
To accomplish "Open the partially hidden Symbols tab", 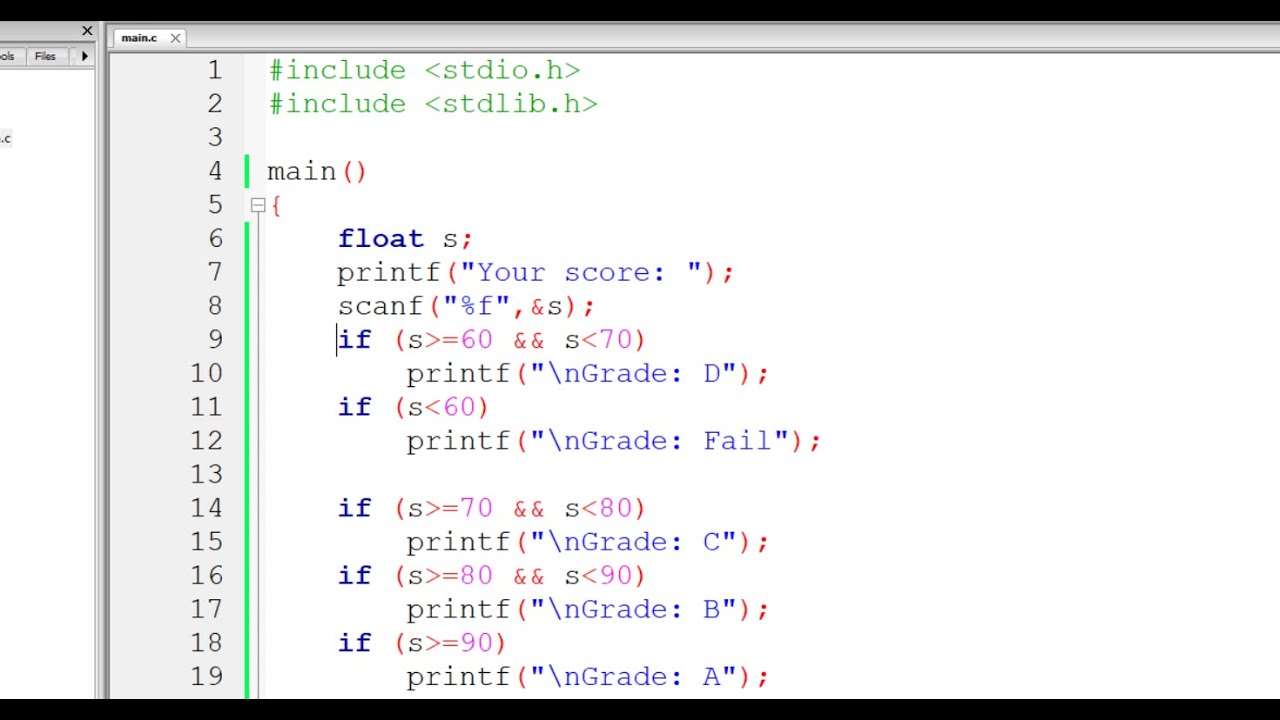I will point(8,56).
